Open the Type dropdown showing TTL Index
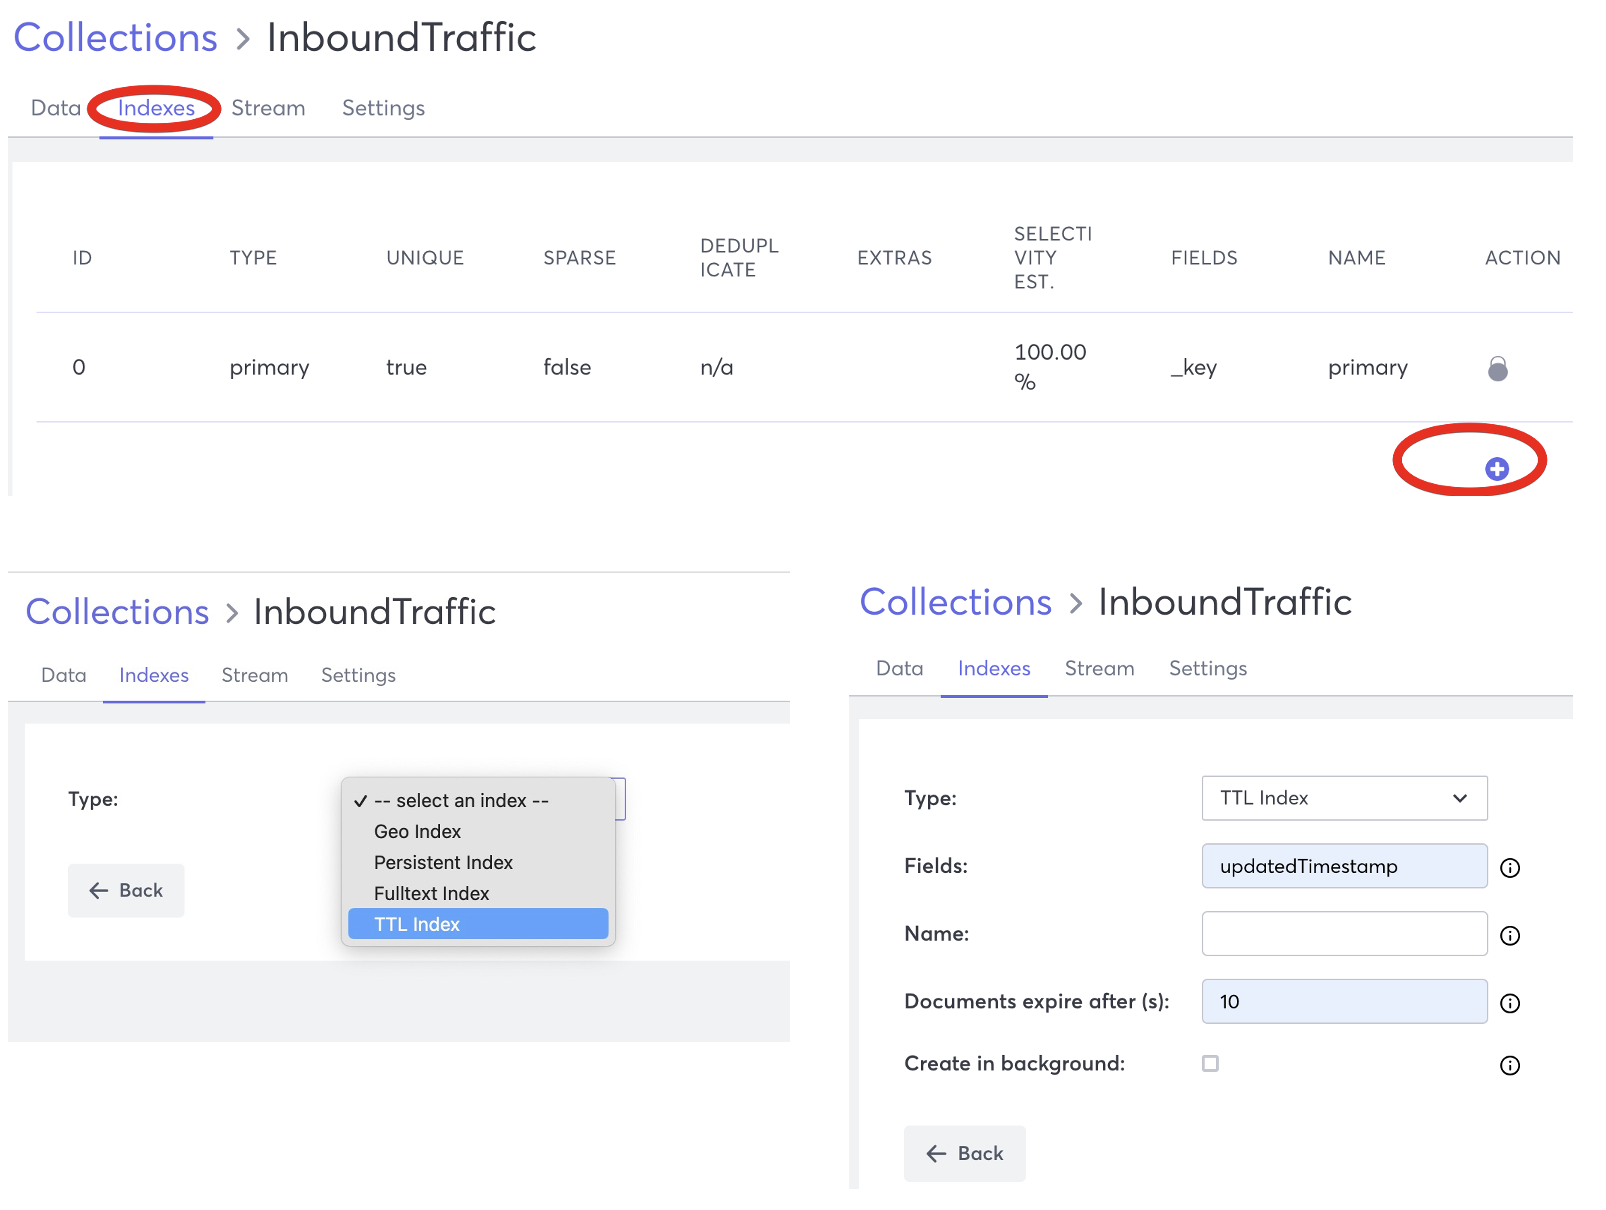This screenshot has height=1210, width=1606. (1344, 798)
